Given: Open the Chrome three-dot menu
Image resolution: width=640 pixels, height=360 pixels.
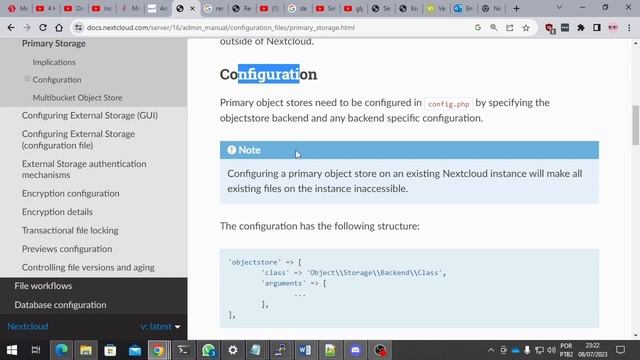Looking at the screenshot, I should pyautogui.click(x=629, y=27).
